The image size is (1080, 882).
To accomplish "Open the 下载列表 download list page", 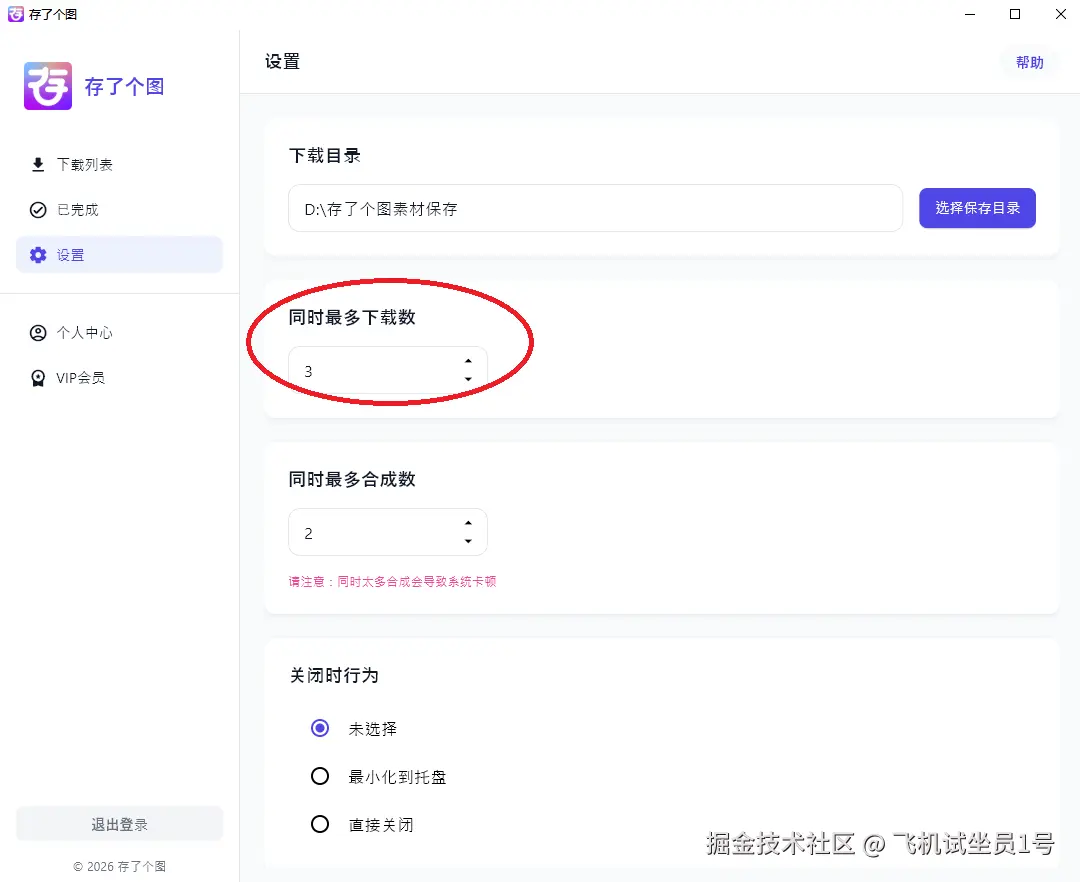I will 119,165.
